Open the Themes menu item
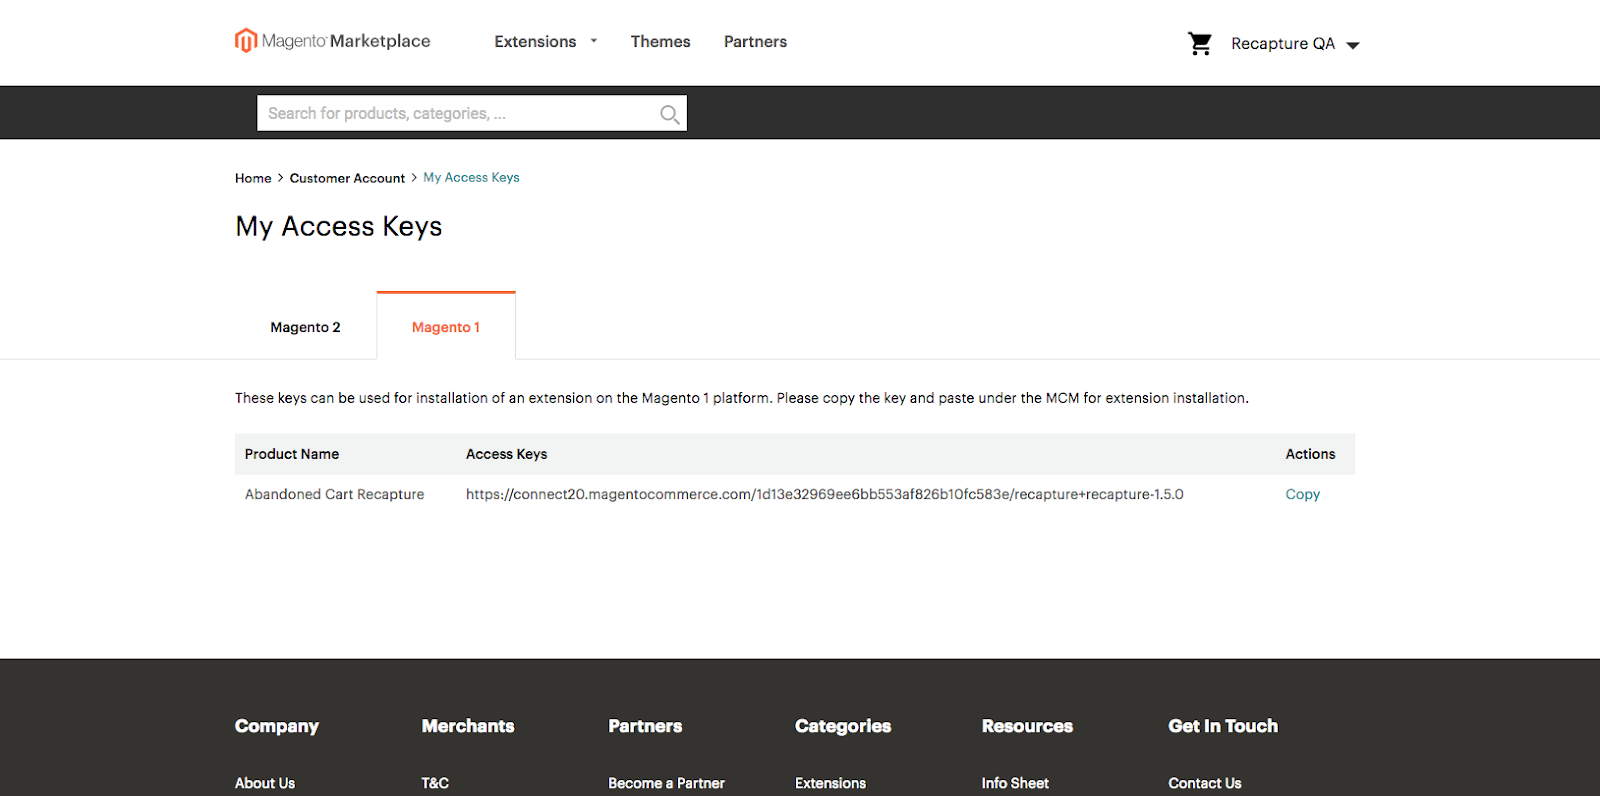The width and height of the screenshot is (1600, 796). click(660, 41)
